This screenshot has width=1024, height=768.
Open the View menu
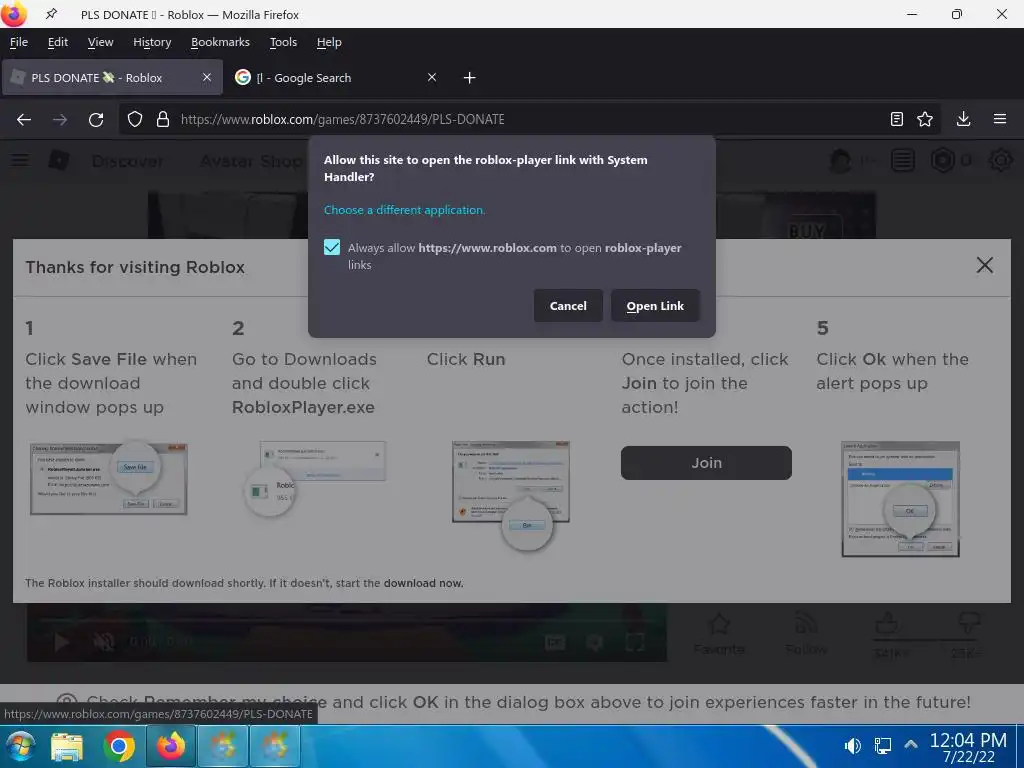pos(100,42)
